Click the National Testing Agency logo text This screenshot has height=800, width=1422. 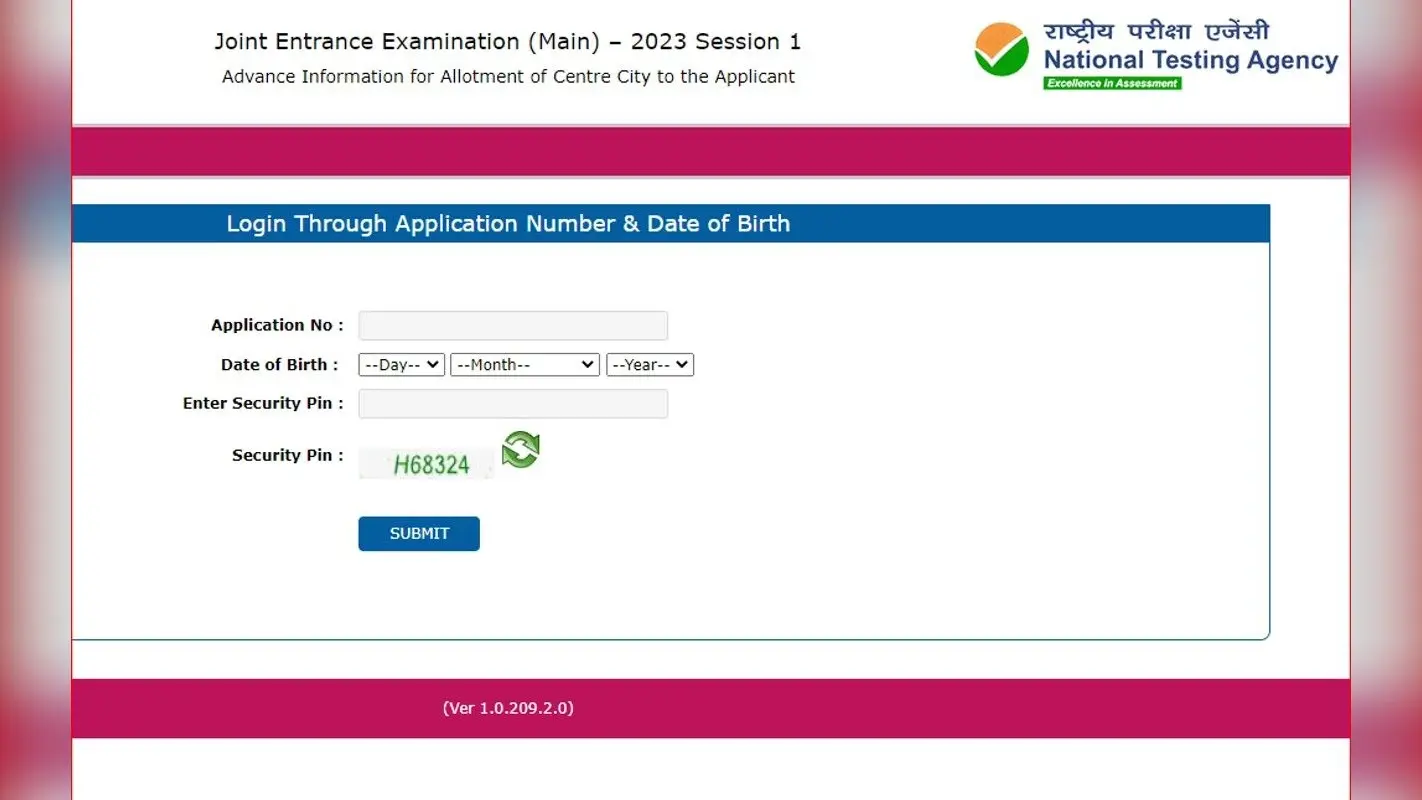pyautogui.click(x=1191, y=61)
